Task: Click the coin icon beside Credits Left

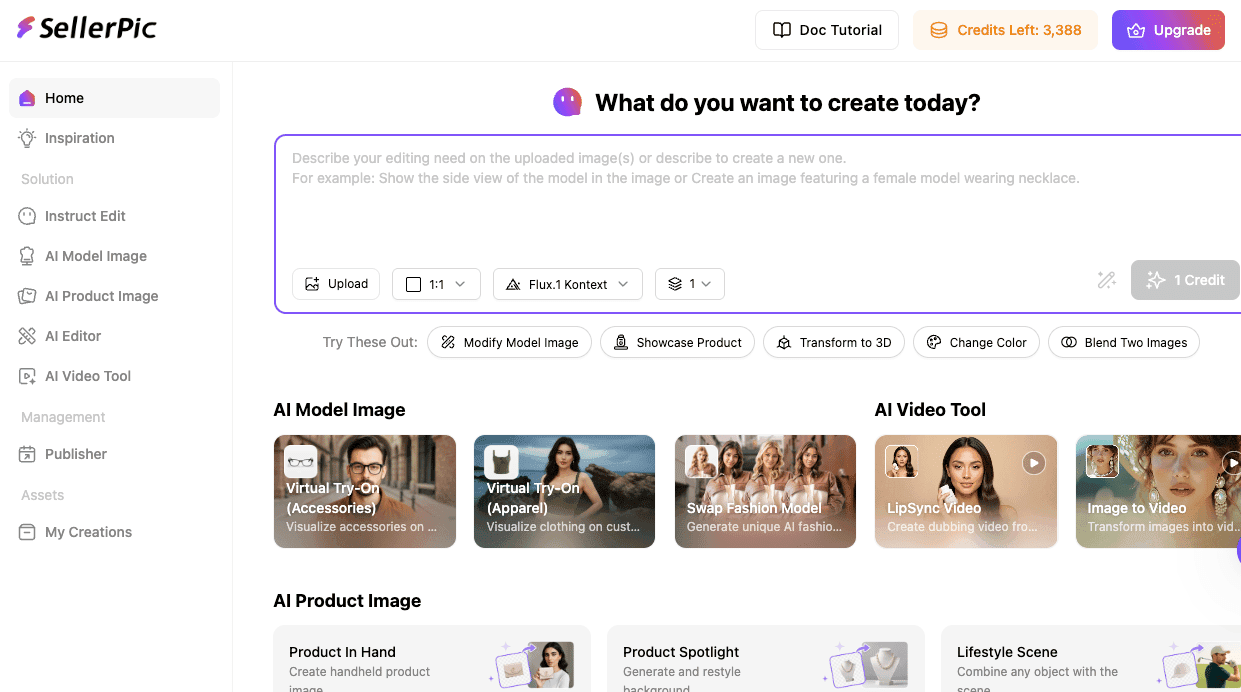Action: pos(938,30)
